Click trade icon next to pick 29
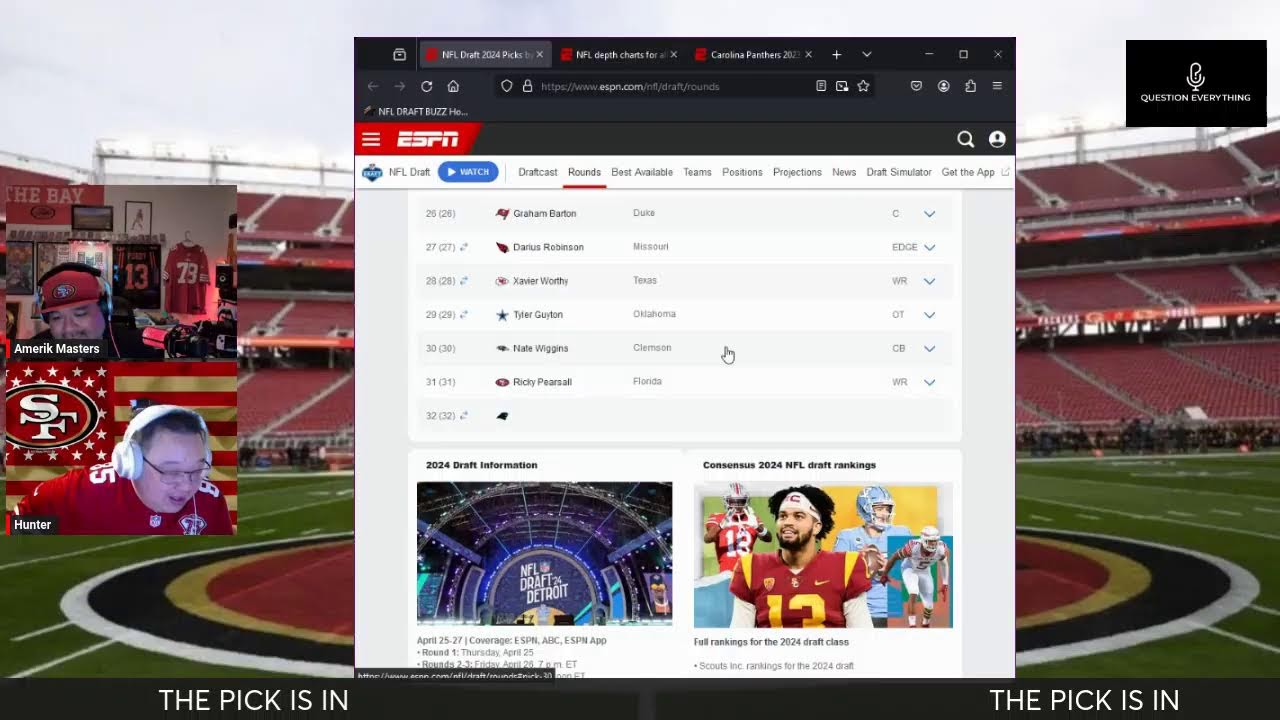This screenshot has height=720, width=1280. 463,315
